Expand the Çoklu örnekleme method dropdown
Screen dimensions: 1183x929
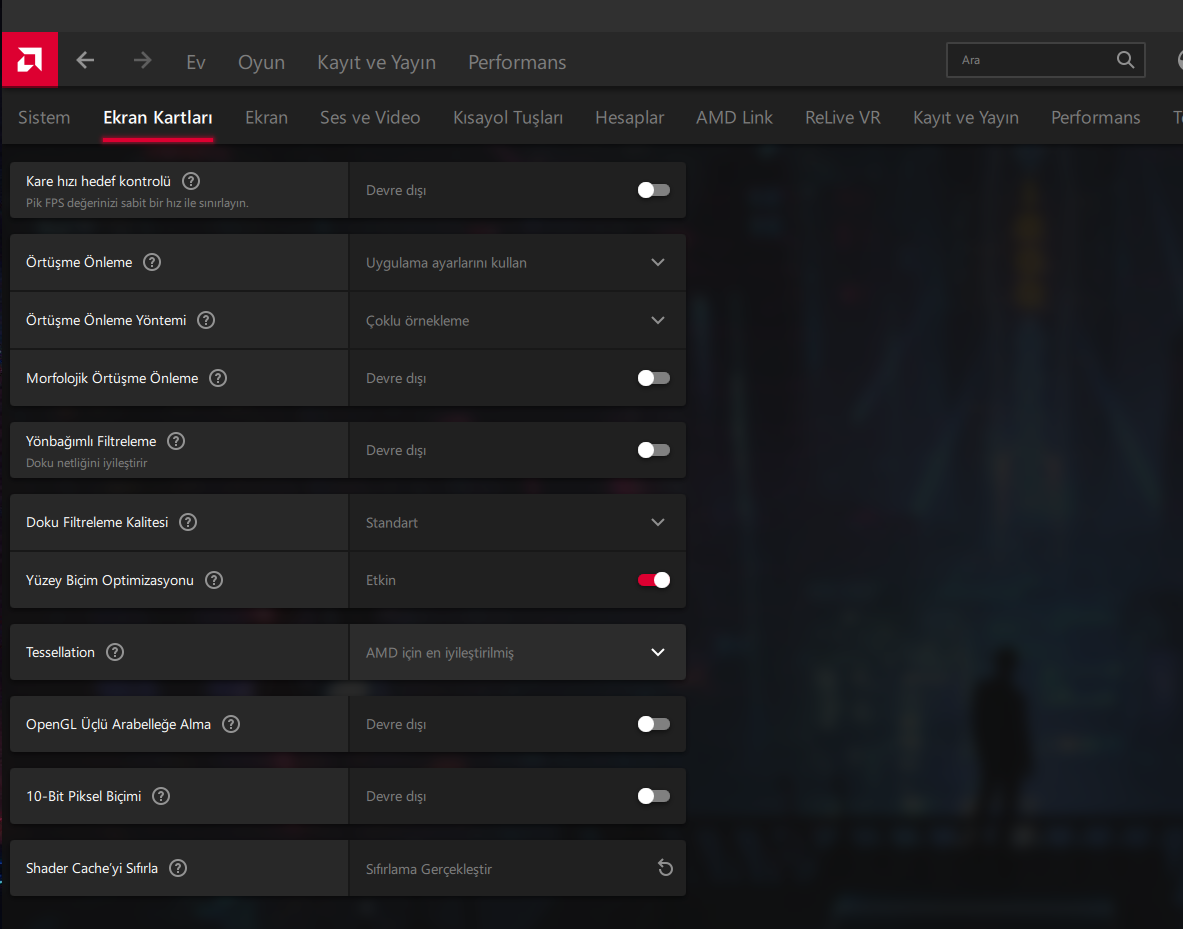pos(518,321)
